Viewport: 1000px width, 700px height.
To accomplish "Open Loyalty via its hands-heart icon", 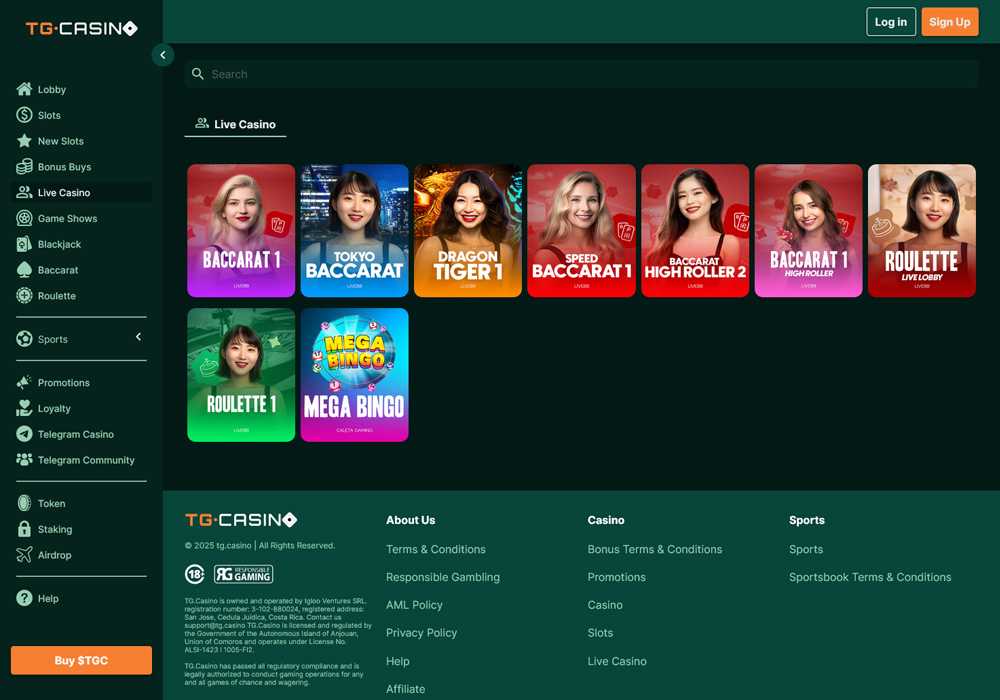I will pyautogui.click(x=22, y=408).
